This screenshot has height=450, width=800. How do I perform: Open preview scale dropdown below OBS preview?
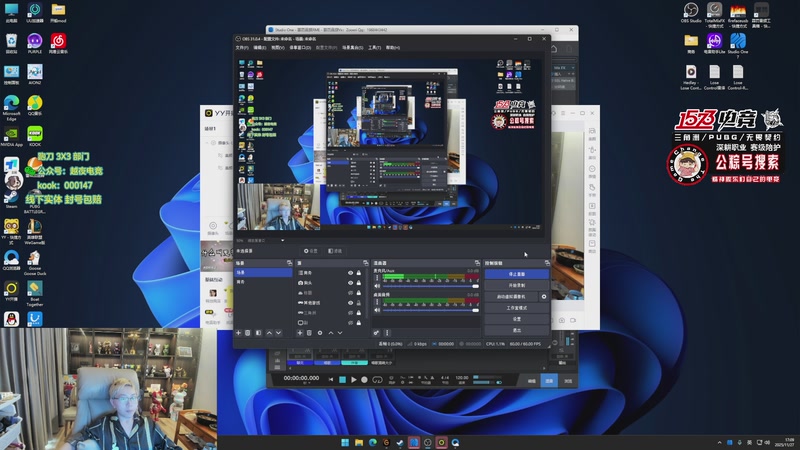point(282,240)
